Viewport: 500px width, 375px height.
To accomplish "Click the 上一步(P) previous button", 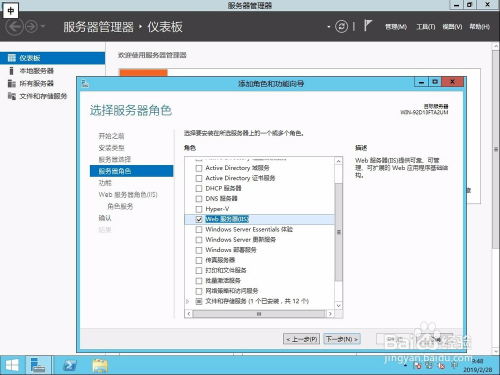I will [x=301, y=339].
